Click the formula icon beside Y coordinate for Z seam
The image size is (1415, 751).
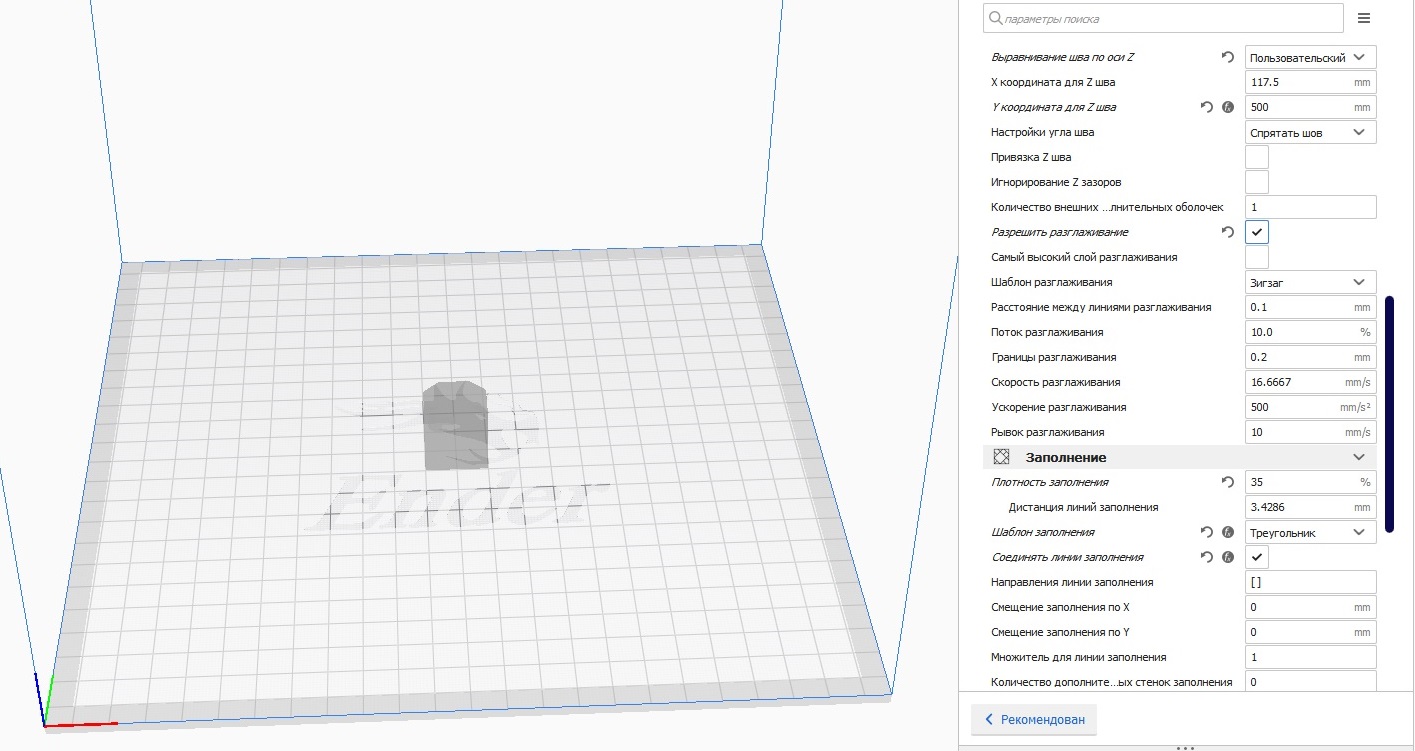point(1228,107)
